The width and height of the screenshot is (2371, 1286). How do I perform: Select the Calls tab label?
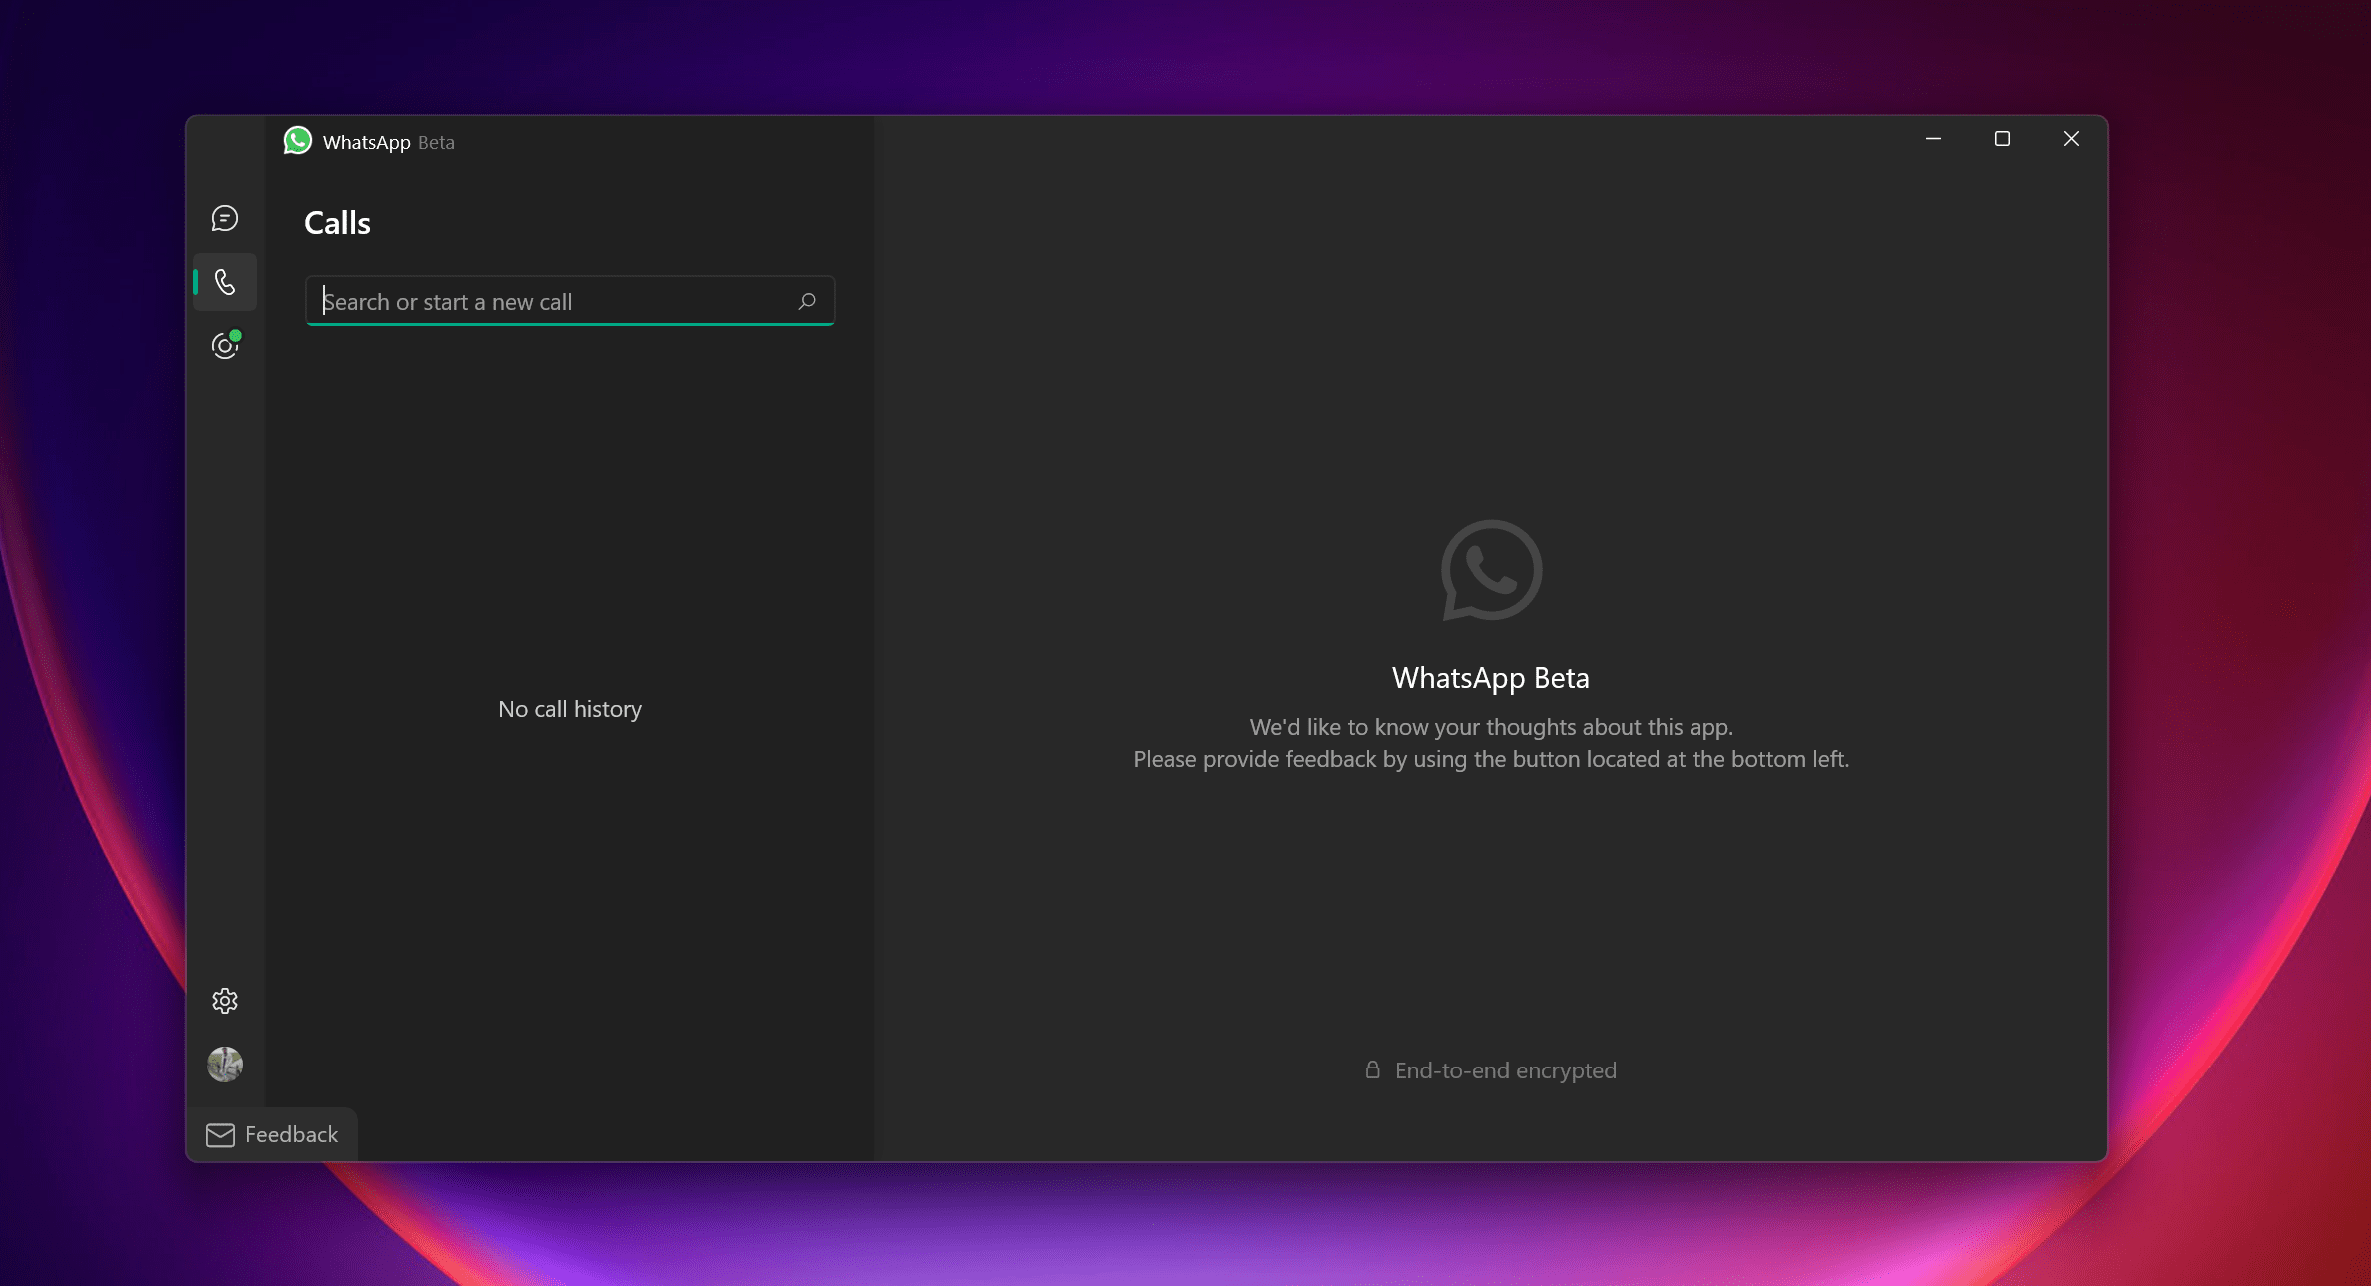tap(337, 220)
